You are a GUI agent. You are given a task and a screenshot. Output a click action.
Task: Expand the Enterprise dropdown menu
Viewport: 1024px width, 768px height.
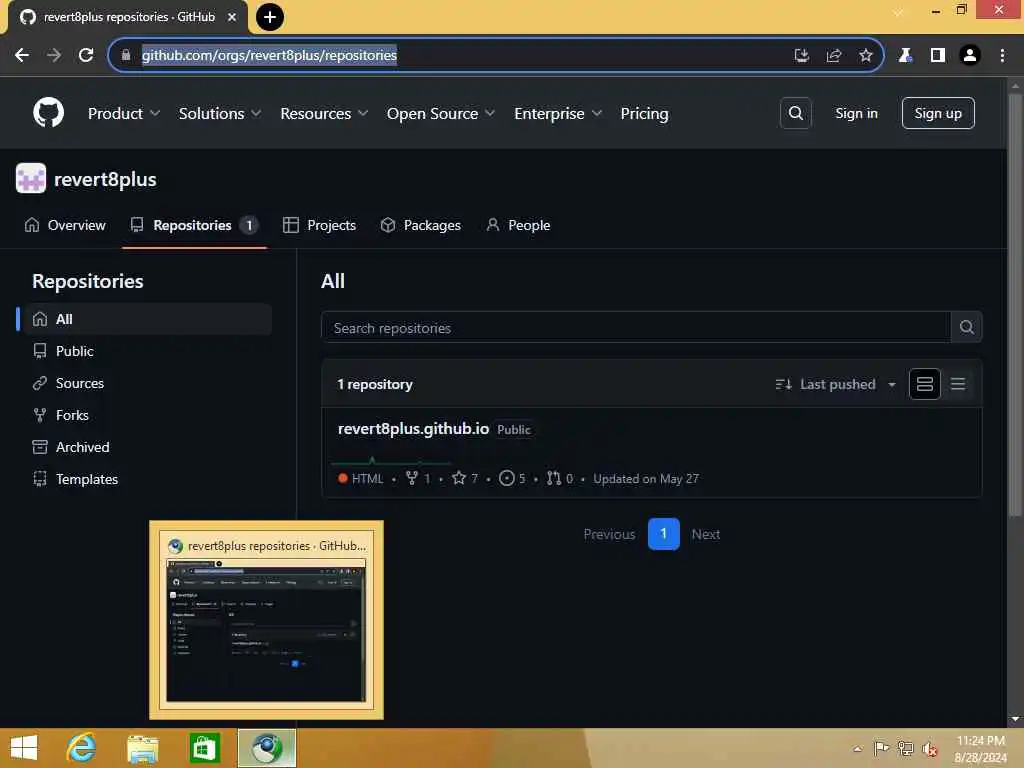tap(558, 114)
